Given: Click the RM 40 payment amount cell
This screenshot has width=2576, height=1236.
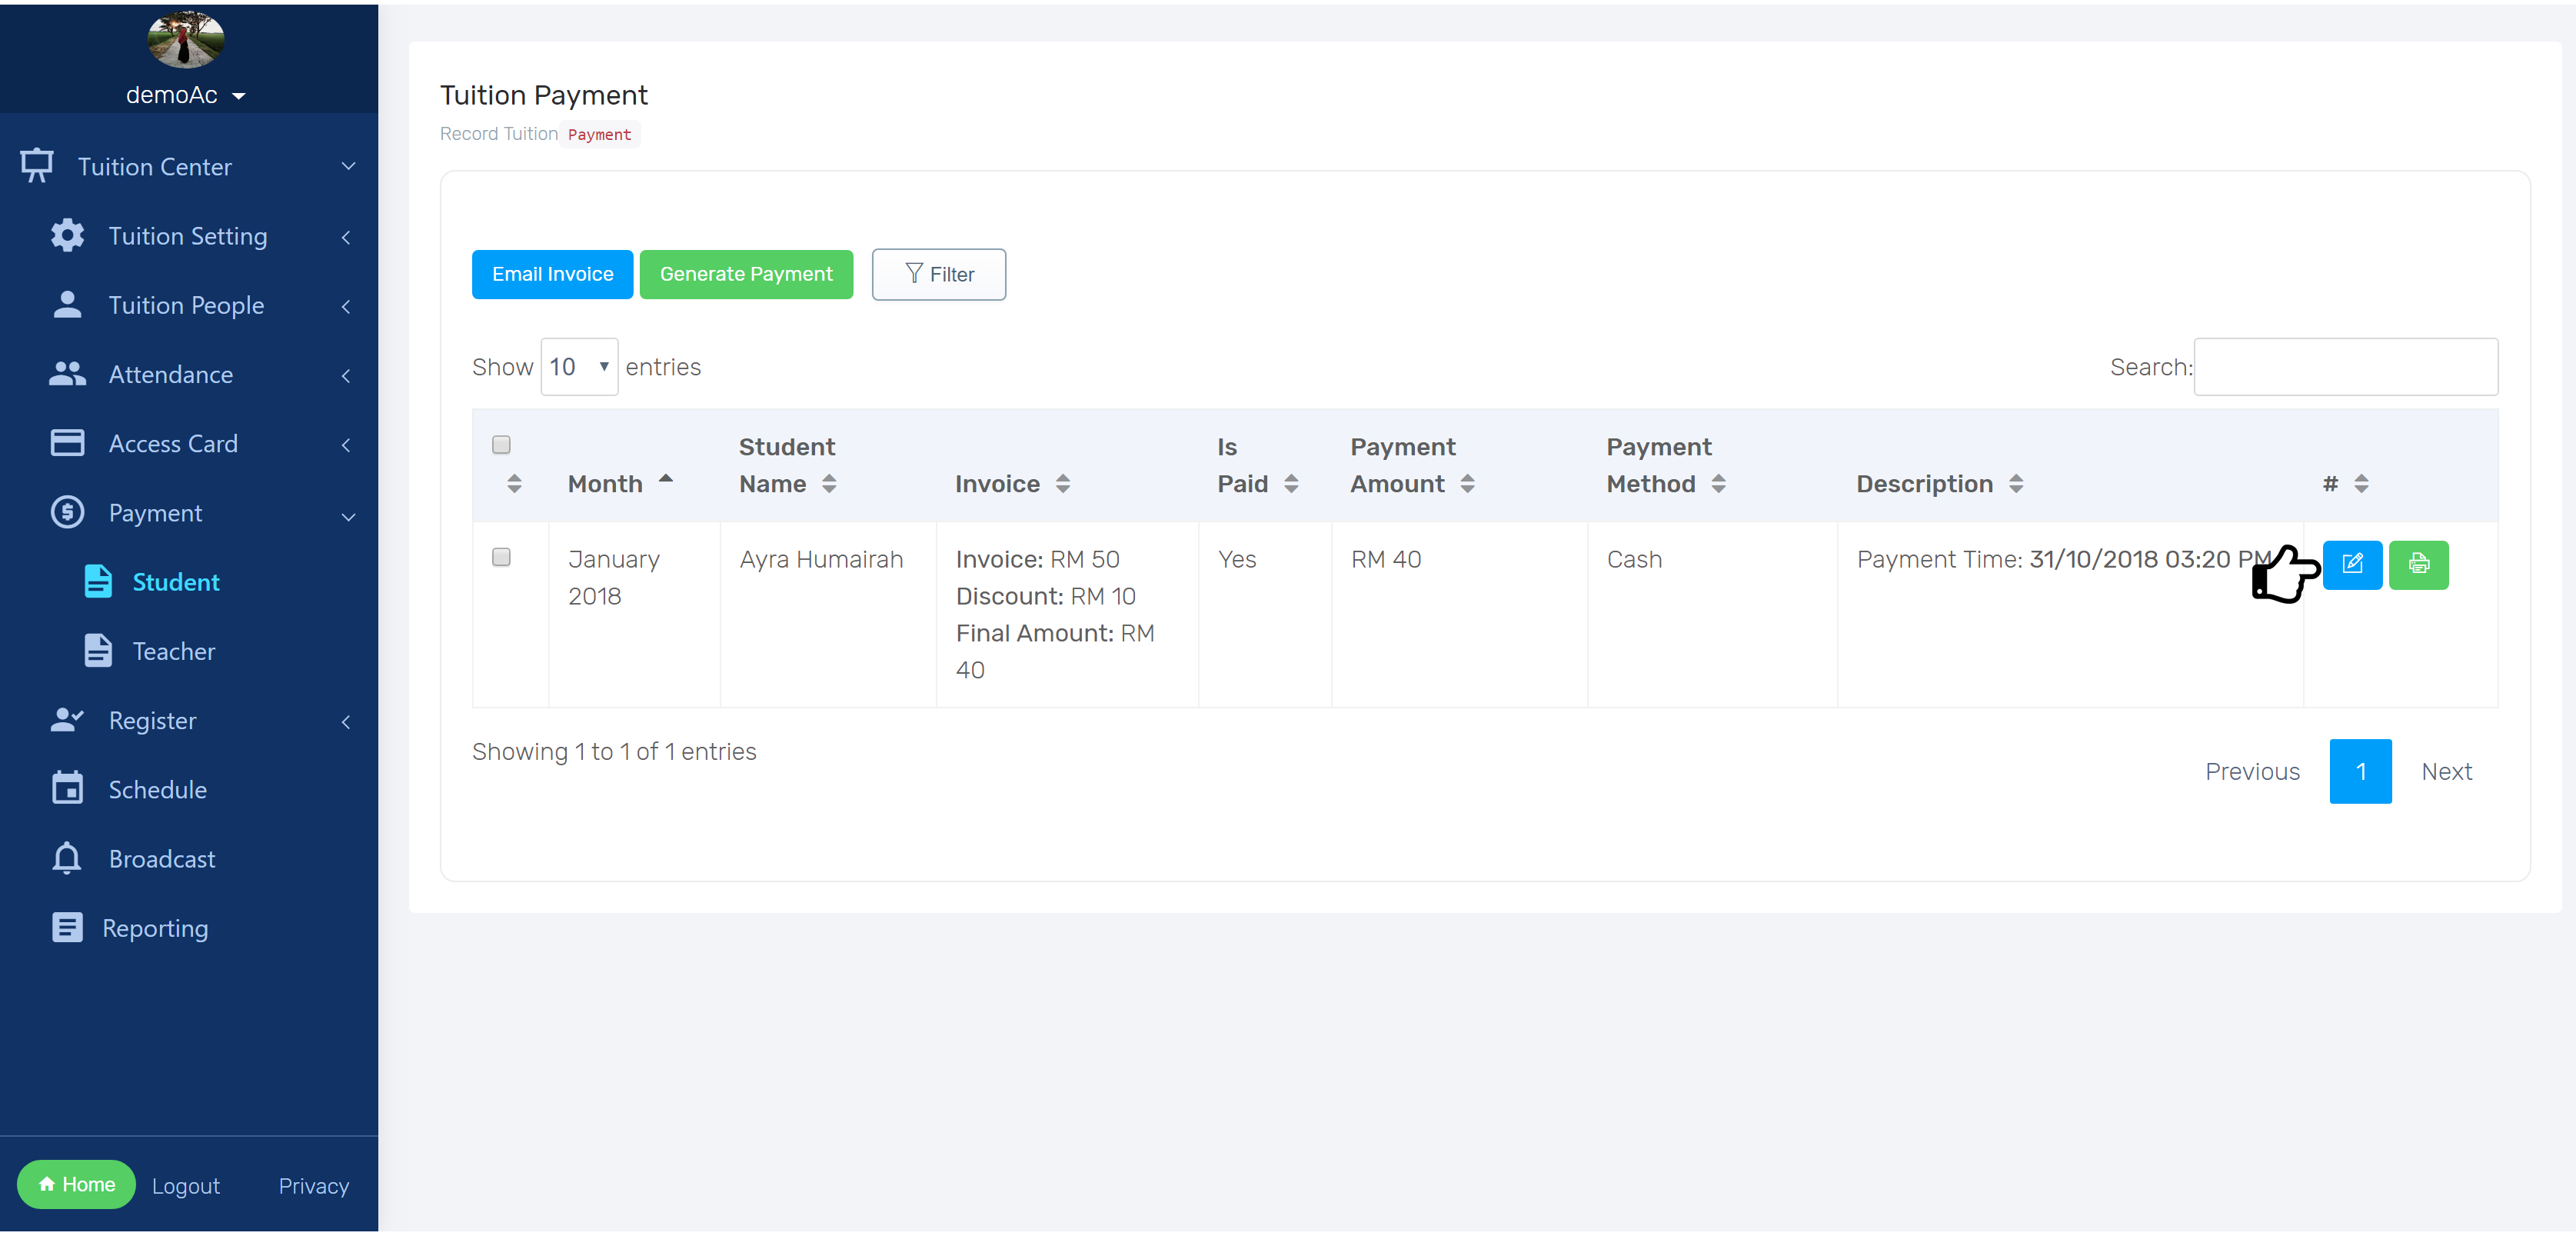Looking at the screenshot, I should click(1459, 614).
